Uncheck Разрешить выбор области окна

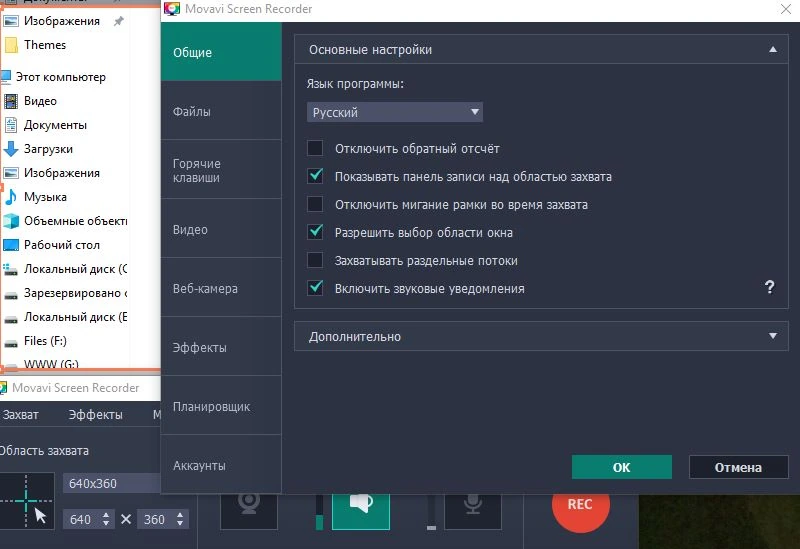click(x=315, y=233)
